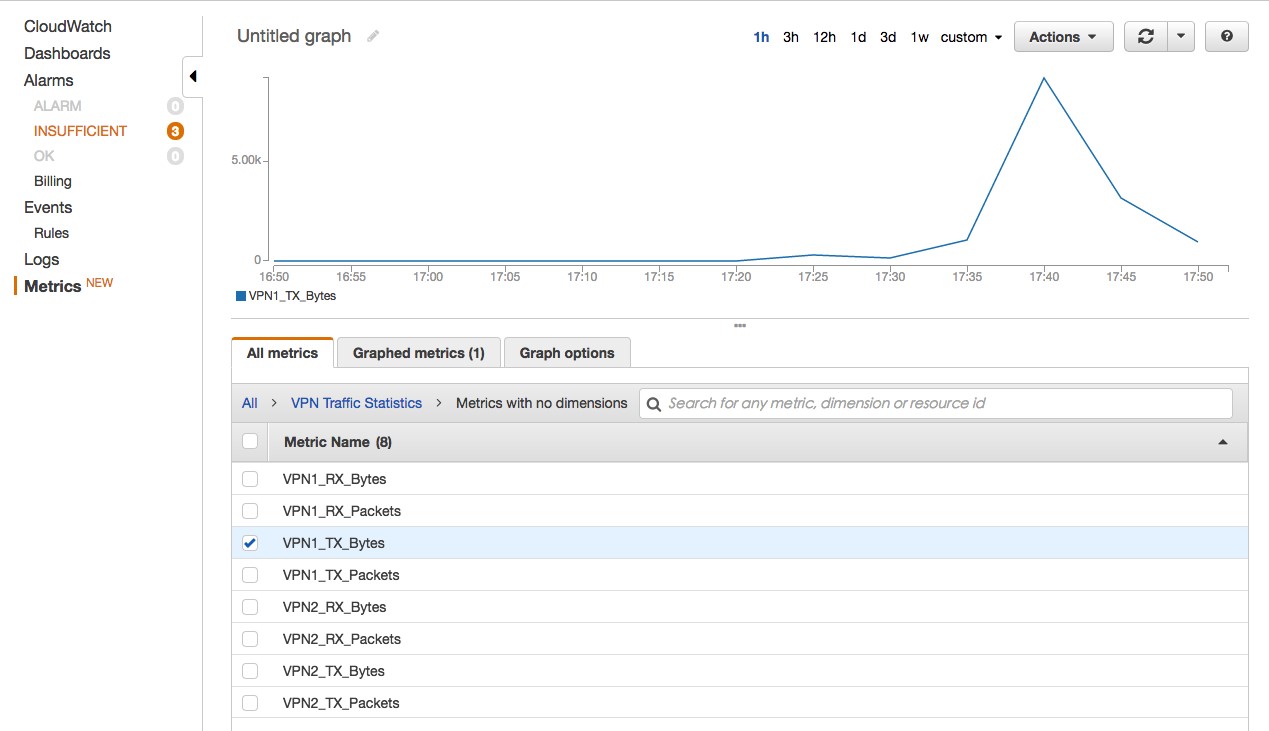Select the 3h time range
This screenshot has width=1269, height=731.
790,37
